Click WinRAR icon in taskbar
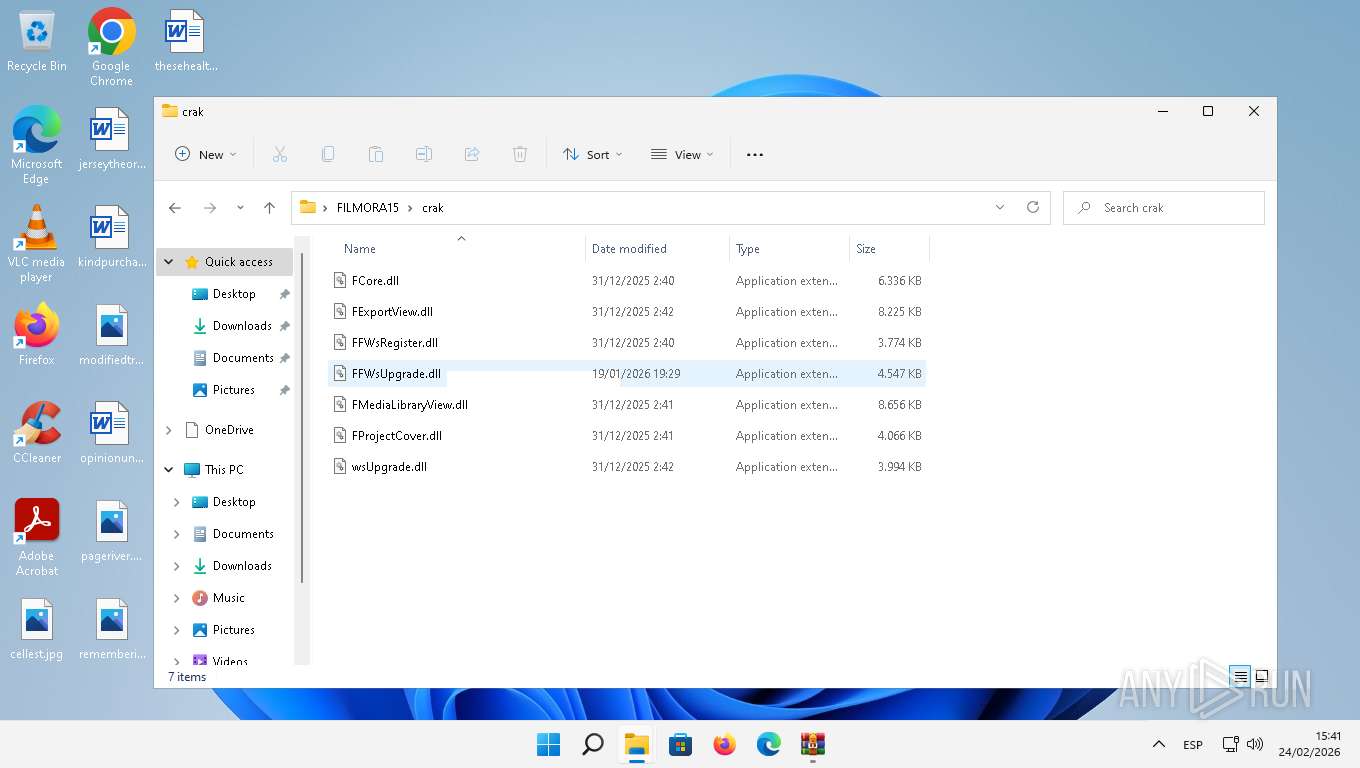This screenshot has width=1360, height=768. click(x=813, y=744)
